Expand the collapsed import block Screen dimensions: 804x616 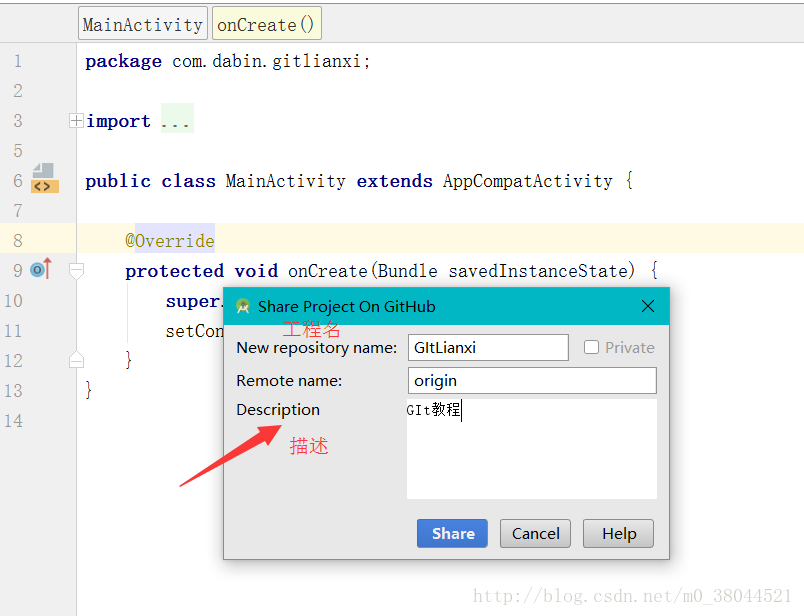point(76,121)
